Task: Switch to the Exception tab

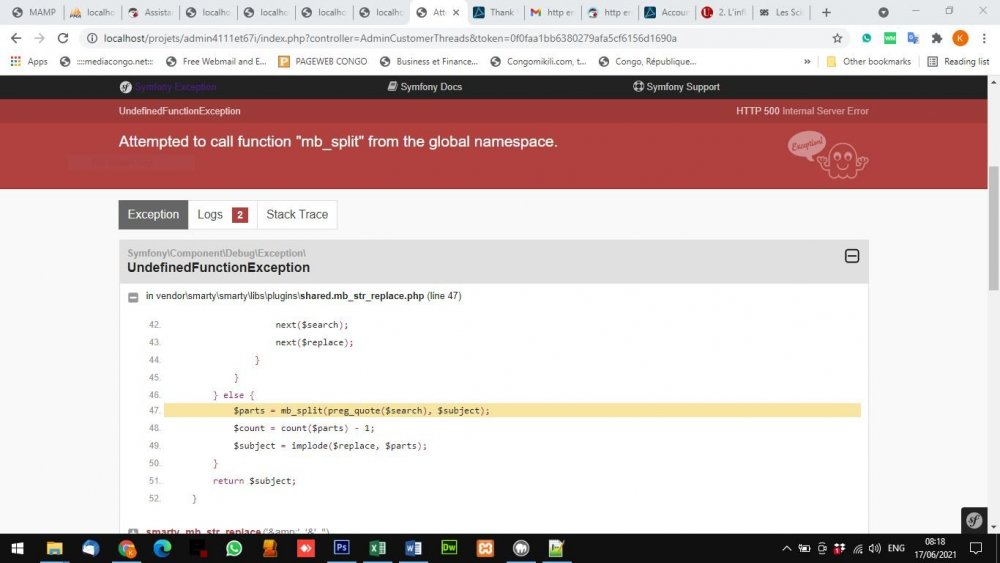Action: [x=153, y=214]
